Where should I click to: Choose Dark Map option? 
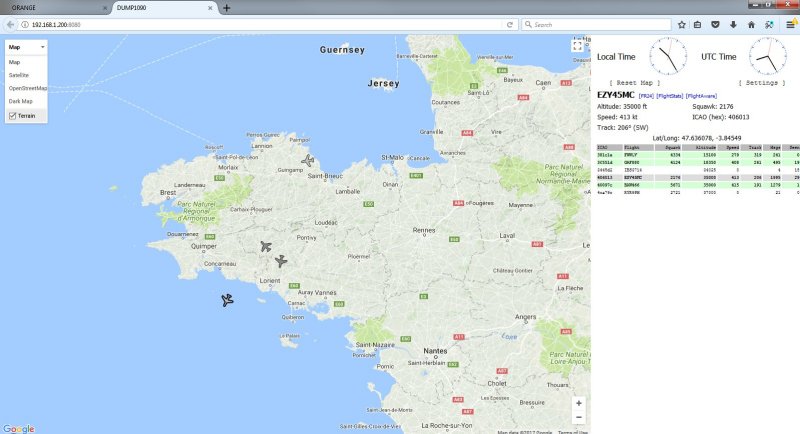click(20, 101)
